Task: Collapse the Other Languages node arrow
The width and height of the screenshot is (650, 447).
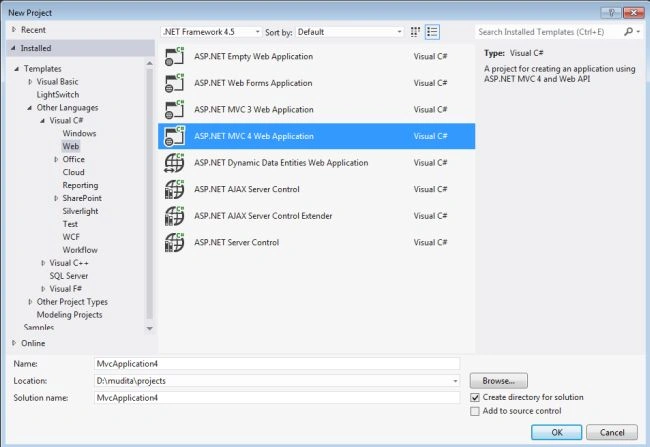Action: [x=29, y=108]
